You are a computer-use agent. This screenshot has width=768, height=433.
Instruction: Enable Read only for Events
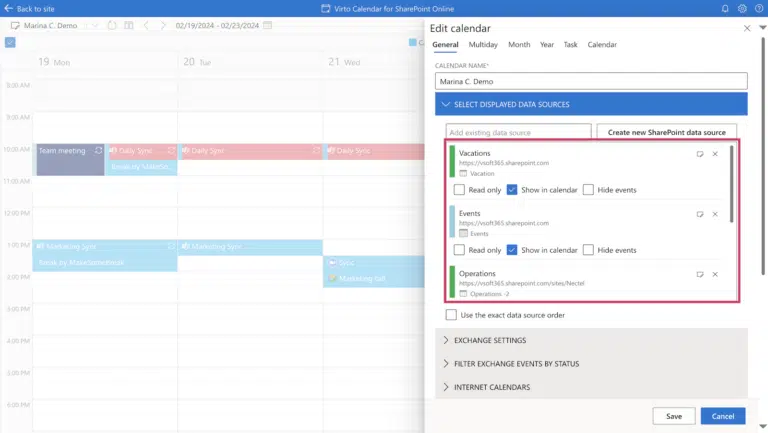click(x=459, y=250)
